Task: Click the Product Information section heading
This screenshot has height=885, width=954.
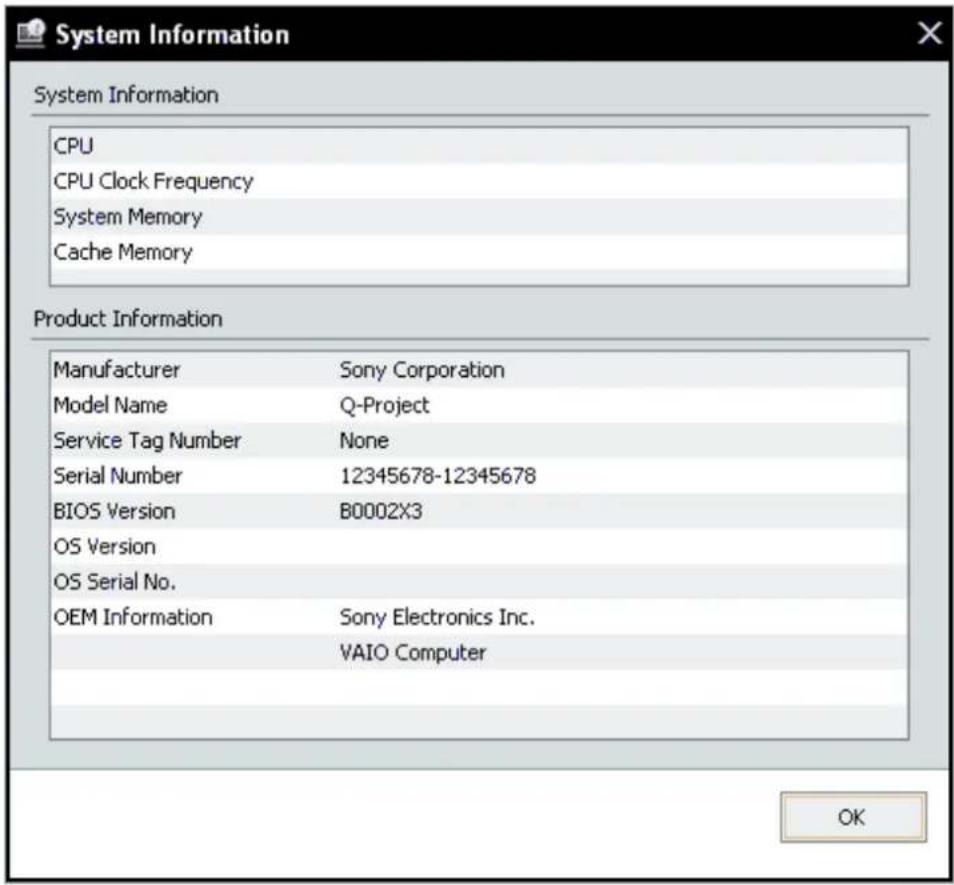Action: (x=128, y=319)
